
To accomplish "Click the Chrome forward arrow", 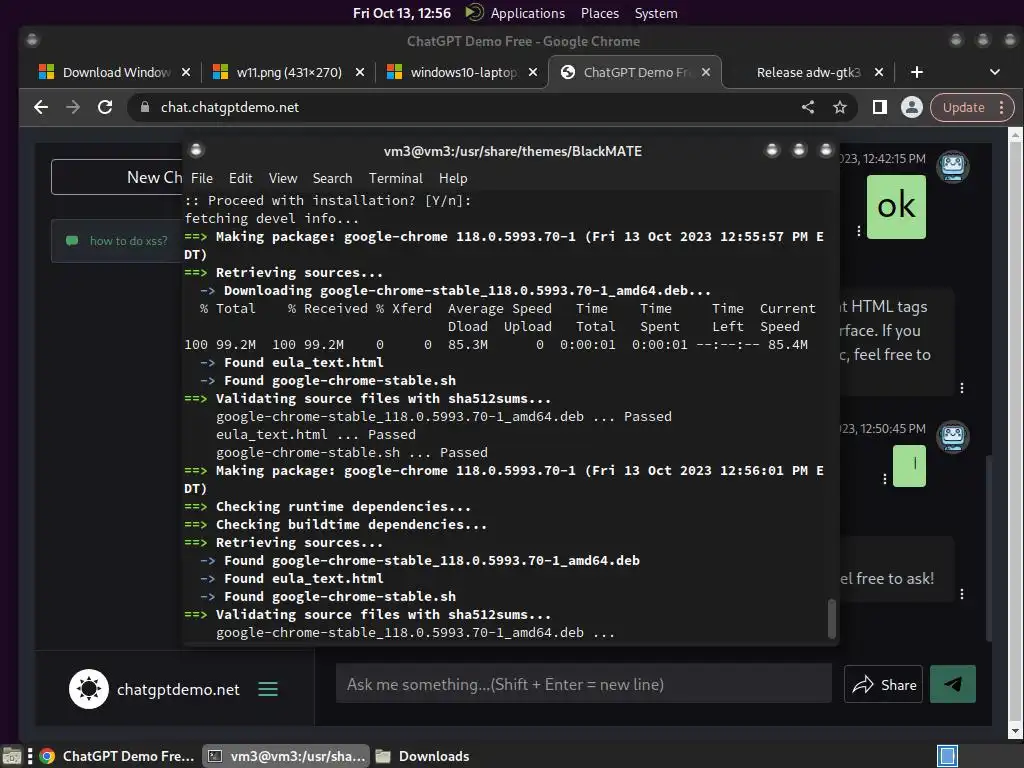I will click(72, 107).
